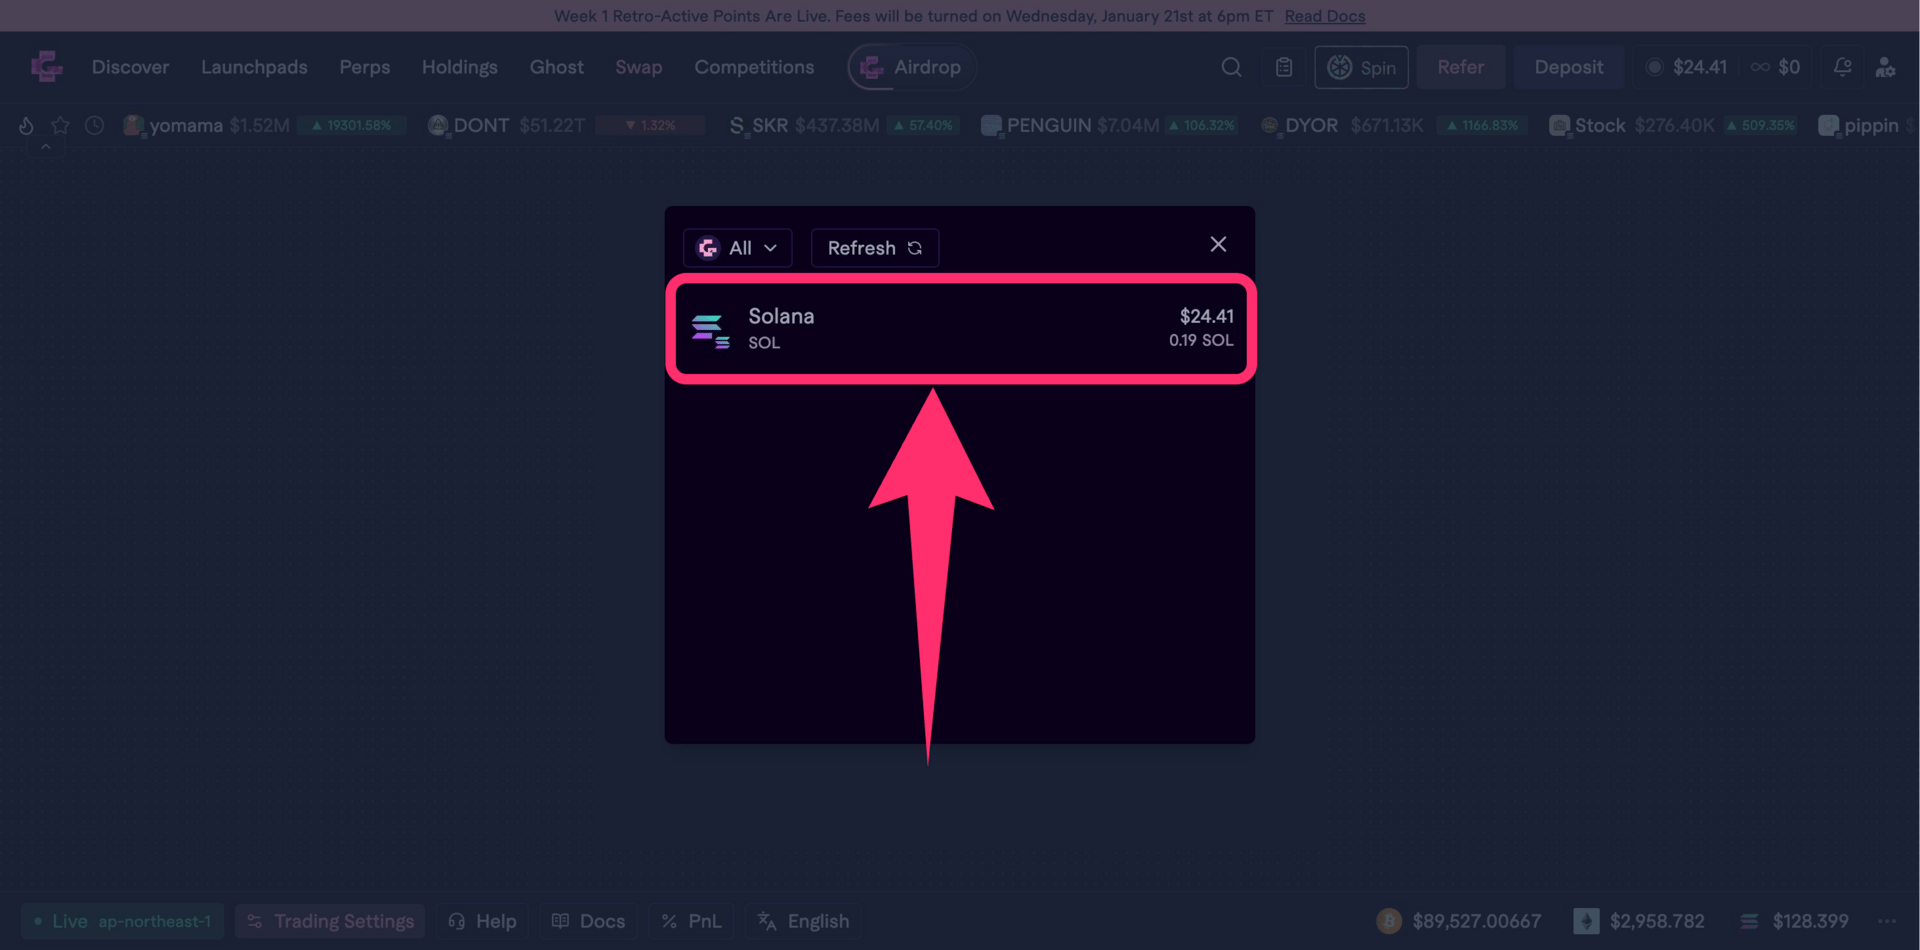The image size is (1920, 950).
Task: Click the $89,527.00667 Bitcoin price
Action: 1477,921
